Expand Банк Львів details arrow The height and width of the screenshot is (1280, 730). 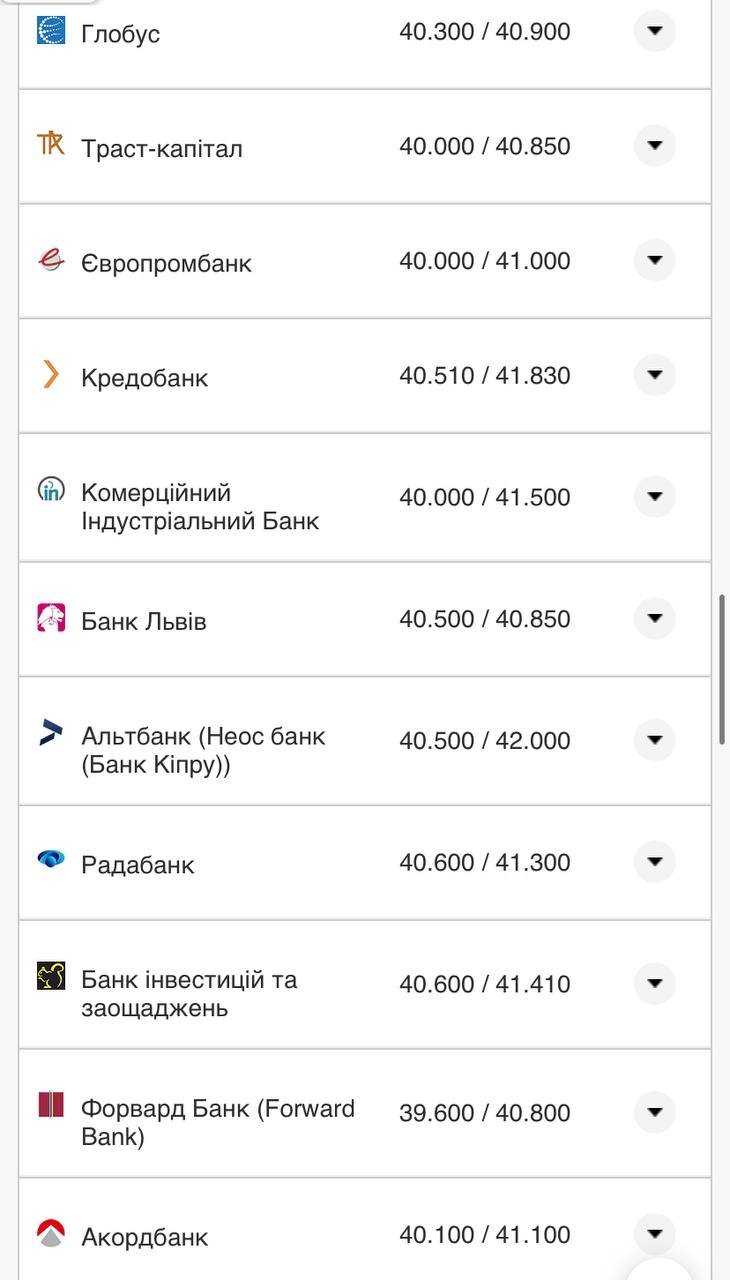(655, 618)
